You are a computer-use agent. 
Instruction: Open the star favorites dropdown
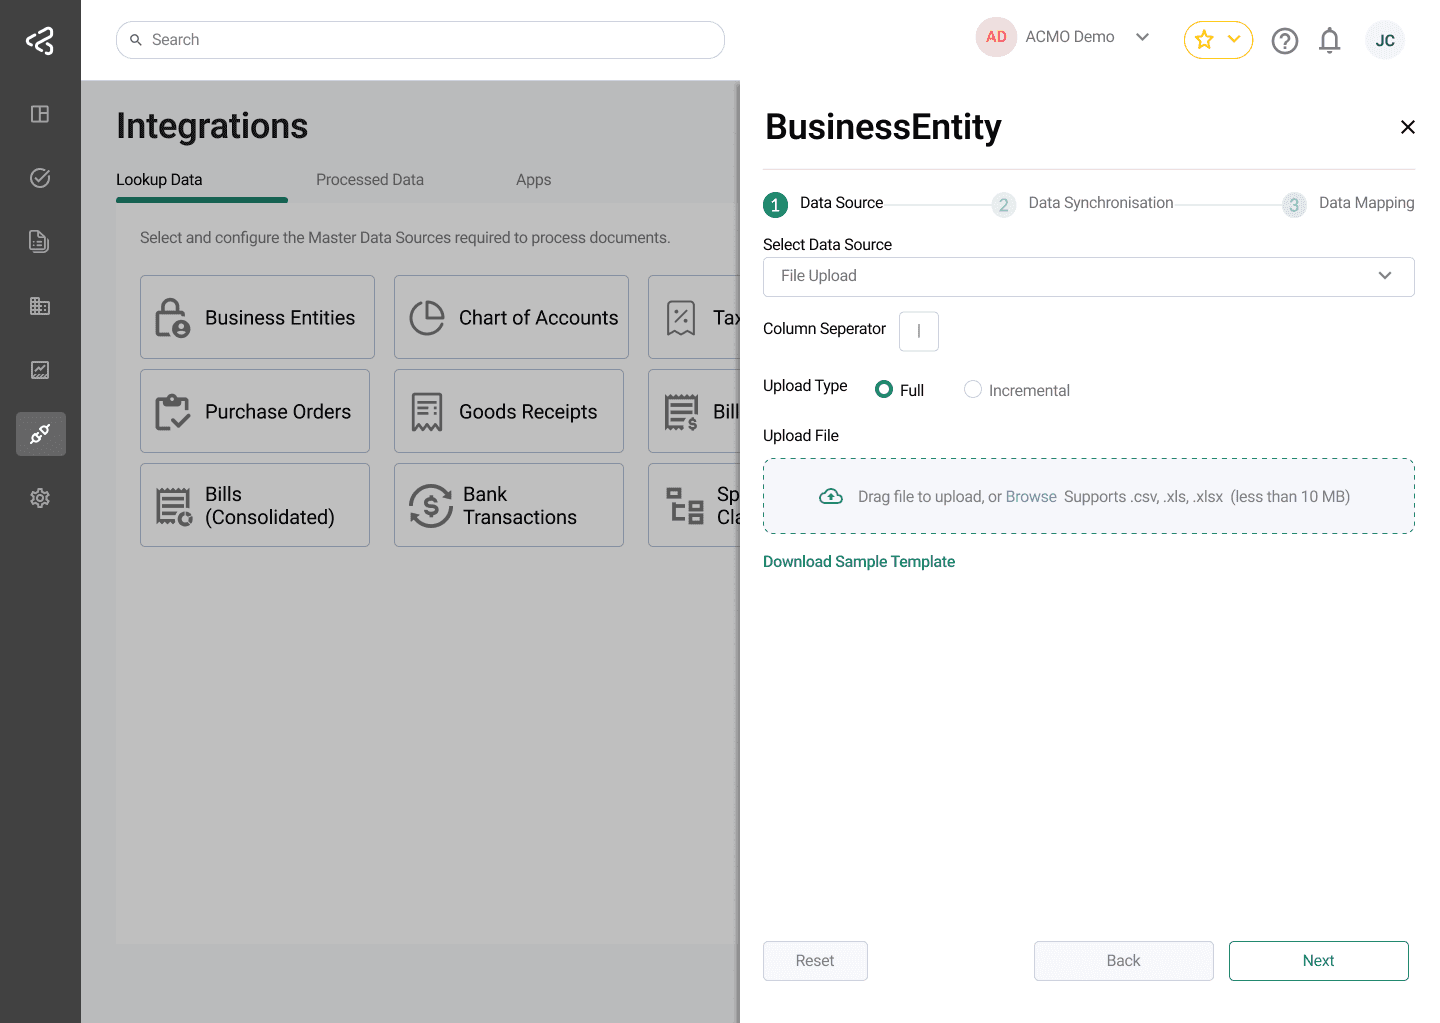[x=1217, y=40]
